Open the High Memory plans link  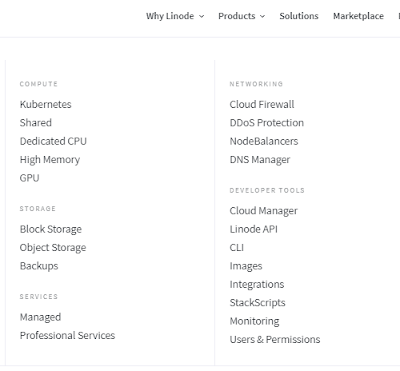(x=50, y=160)
